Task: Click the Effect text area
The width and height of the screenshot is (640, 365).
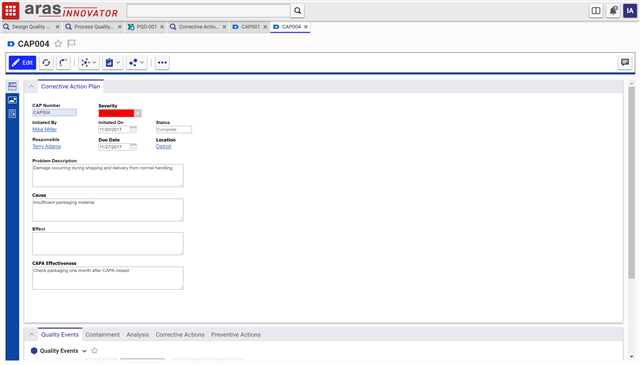Action: 108,244
